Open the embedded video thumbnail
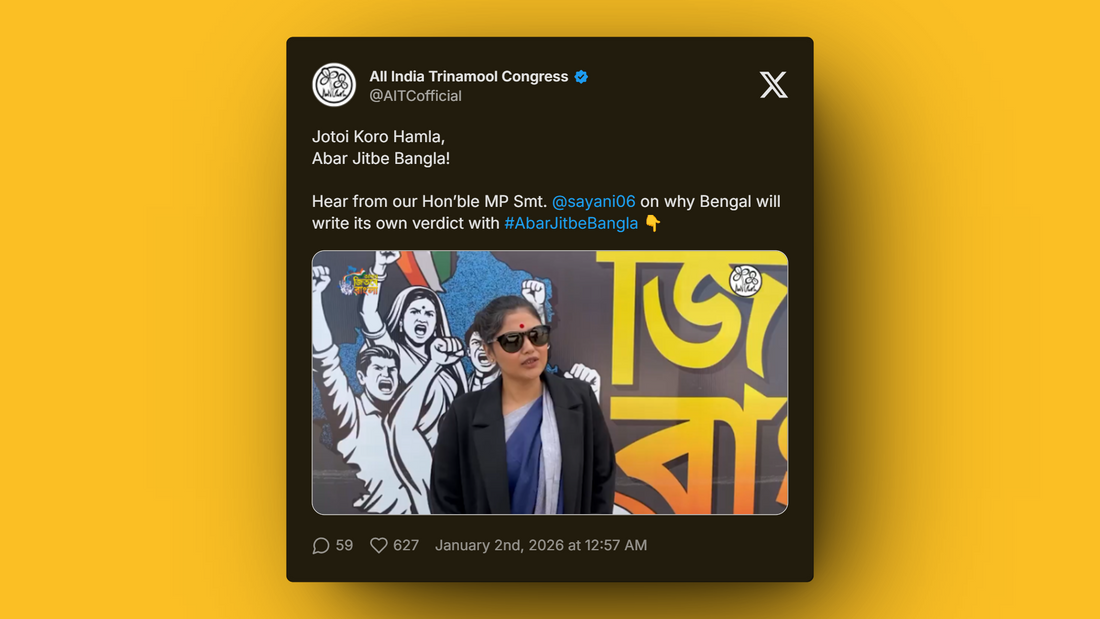The height and width of the screenshot is (619, 1100). (x=550, y=382)
